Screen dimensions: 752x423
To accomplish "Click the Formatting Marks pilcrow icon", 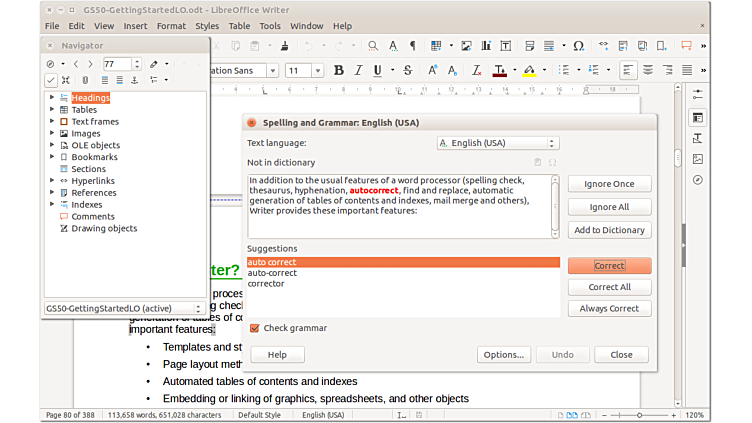I will click(x=412, y=46).
